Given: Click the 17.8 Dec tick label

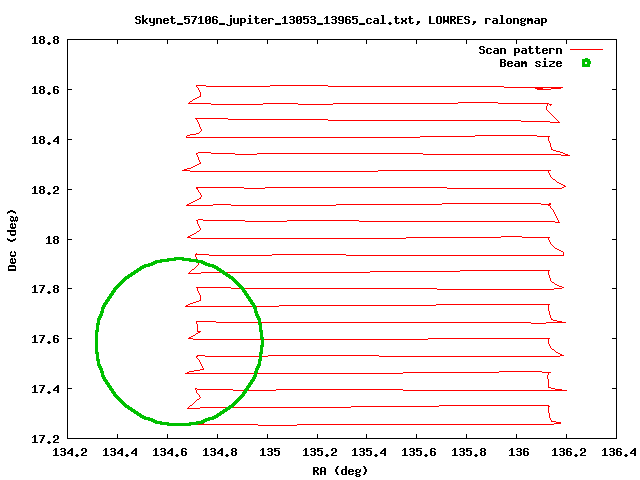Looking at the screenshot, I should pos(45,289).
